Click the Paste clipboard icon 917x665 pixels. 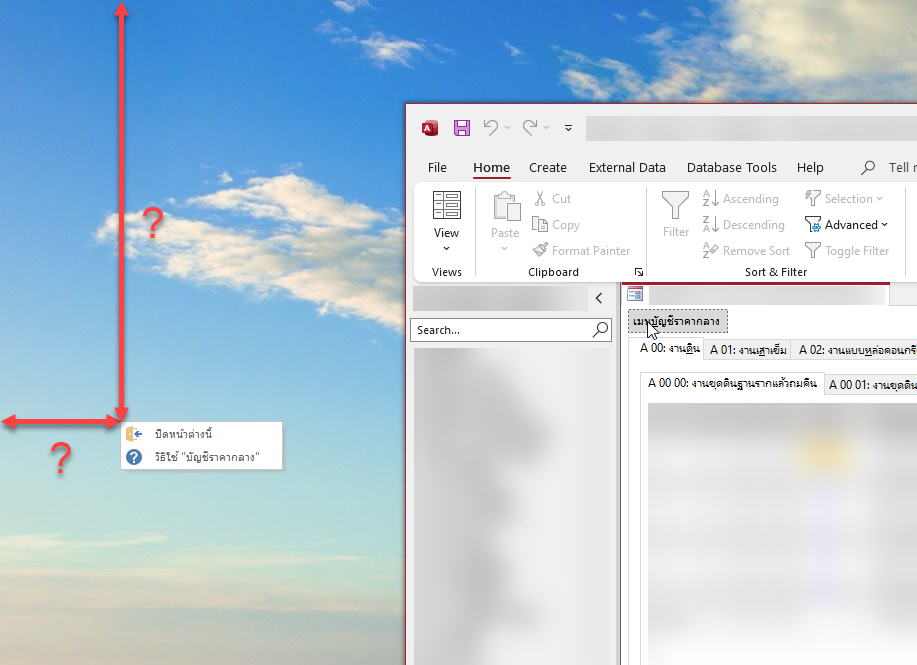(506, 206)
